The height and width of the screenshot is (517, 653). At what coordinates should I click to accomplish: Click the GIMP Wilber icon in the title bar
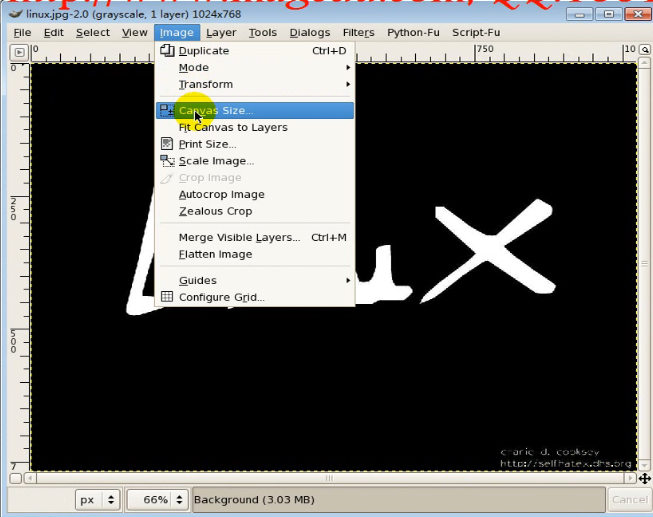pos(16,14)
